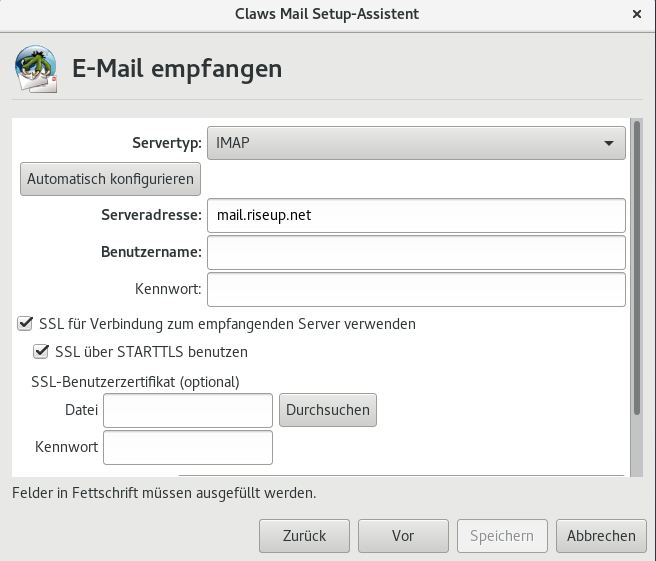
Task: Select the Kennwort field below Benutzername
Action: (416, 289)
